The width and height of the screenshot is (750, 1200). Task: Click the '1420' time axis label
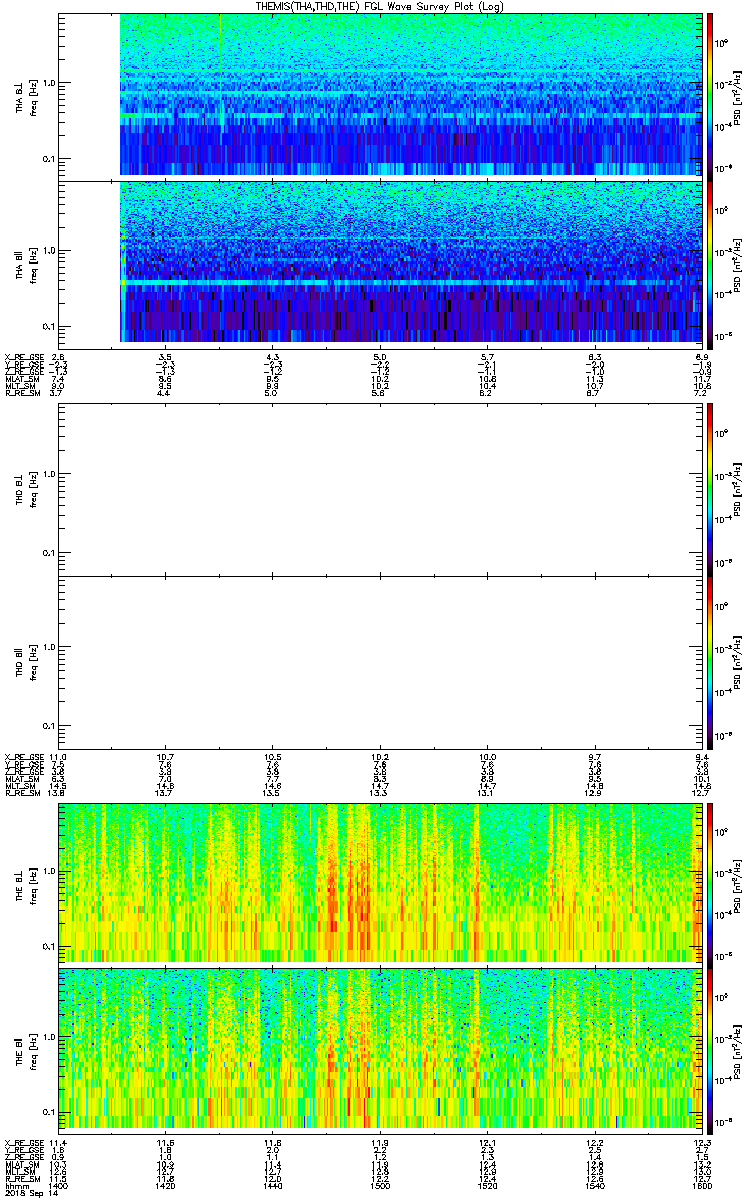pyautogui.click(x=167, y=1185)
